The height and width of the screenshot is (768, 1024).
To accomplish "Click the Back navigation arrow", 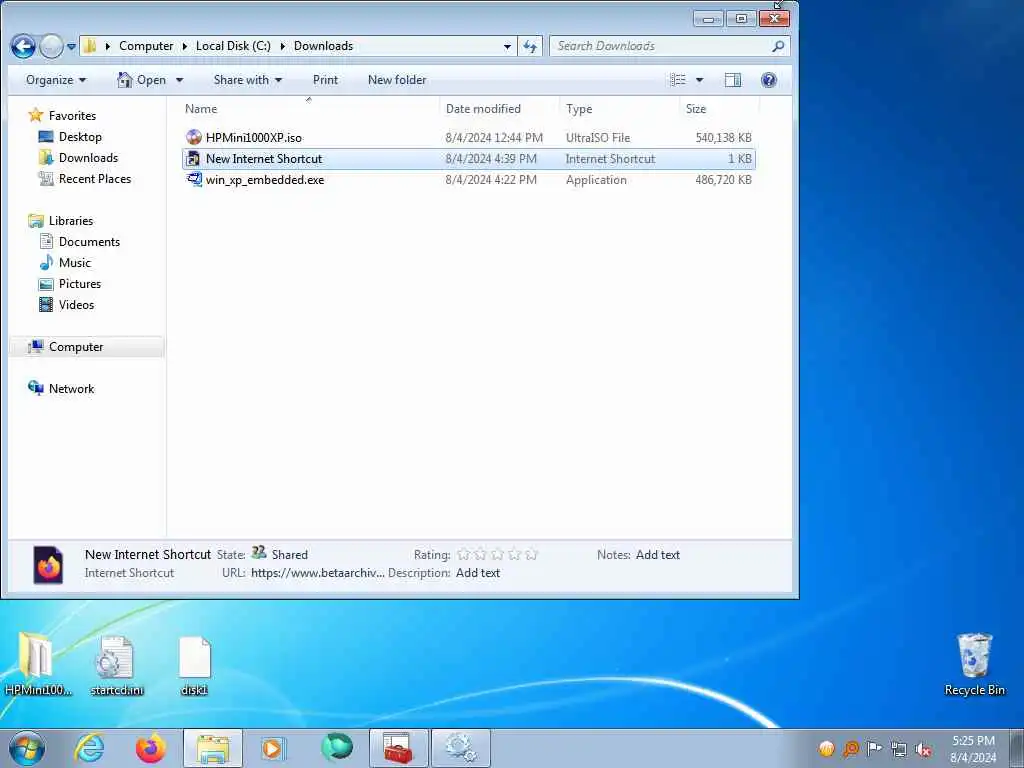I will pyautogui.click(x=23, y=46).
